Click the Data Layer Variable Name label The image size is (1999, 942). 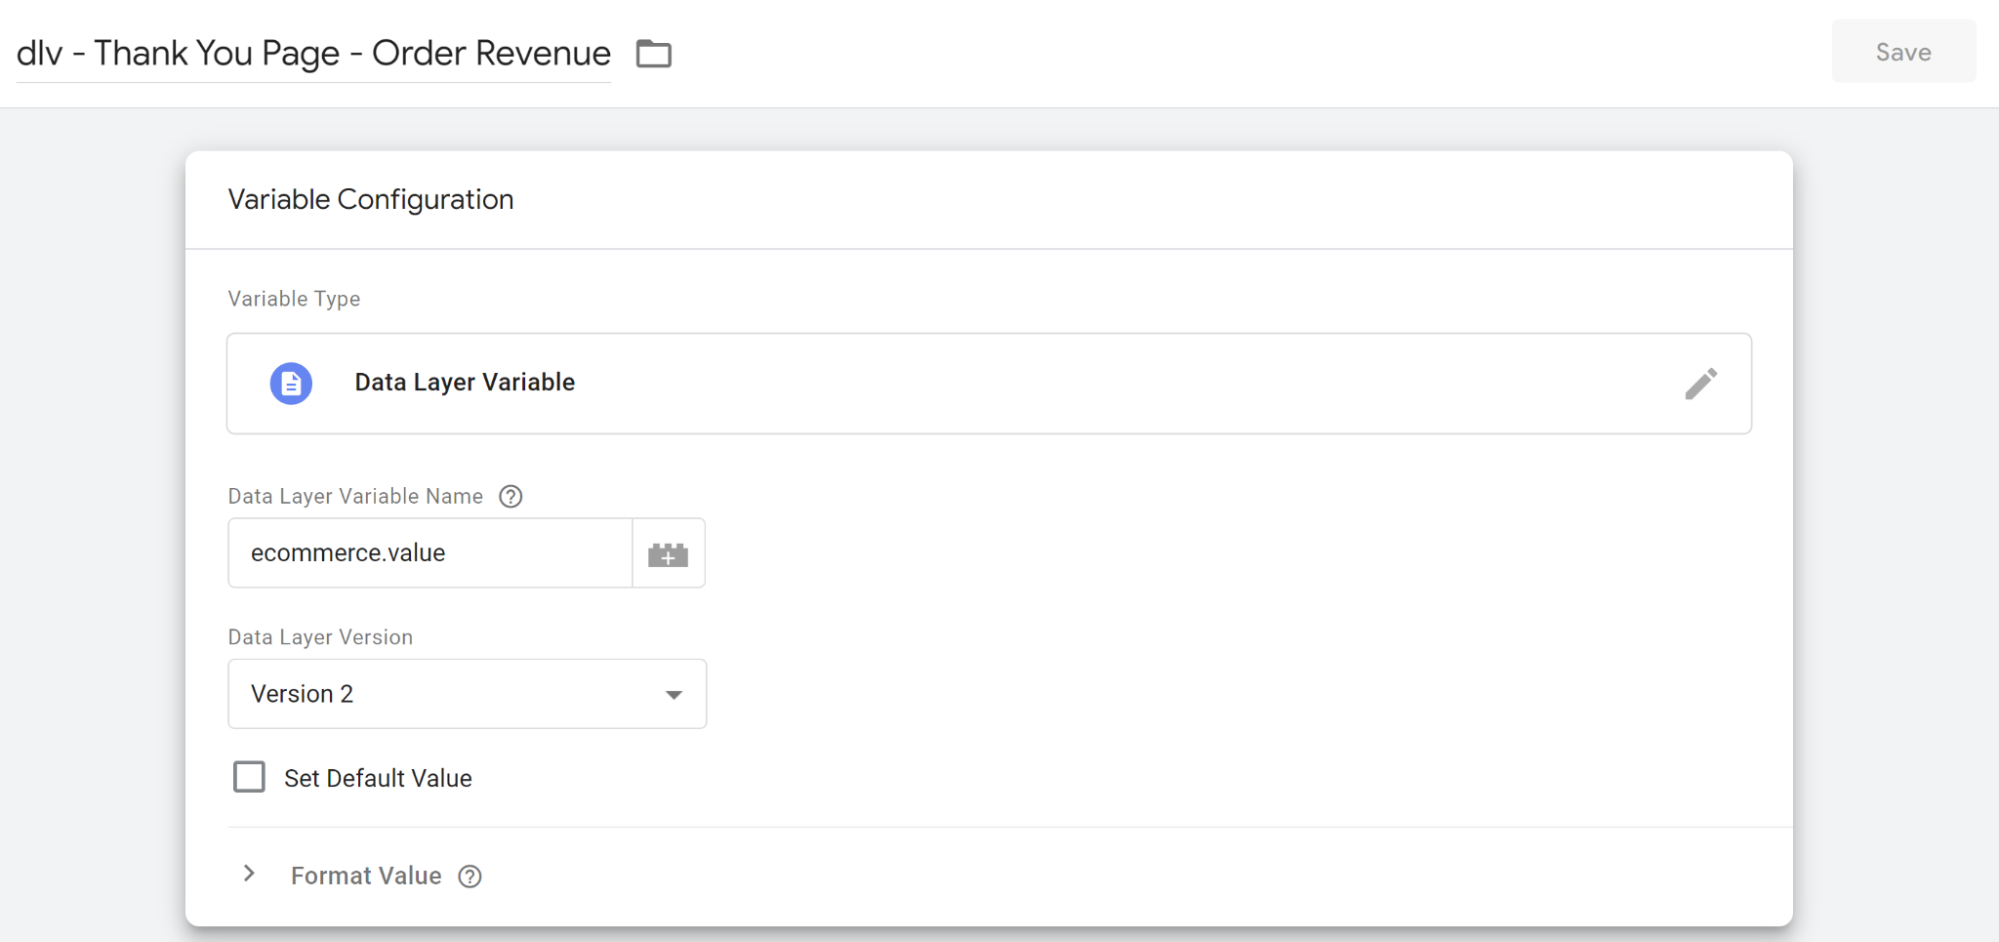click(x=355, y=496)
